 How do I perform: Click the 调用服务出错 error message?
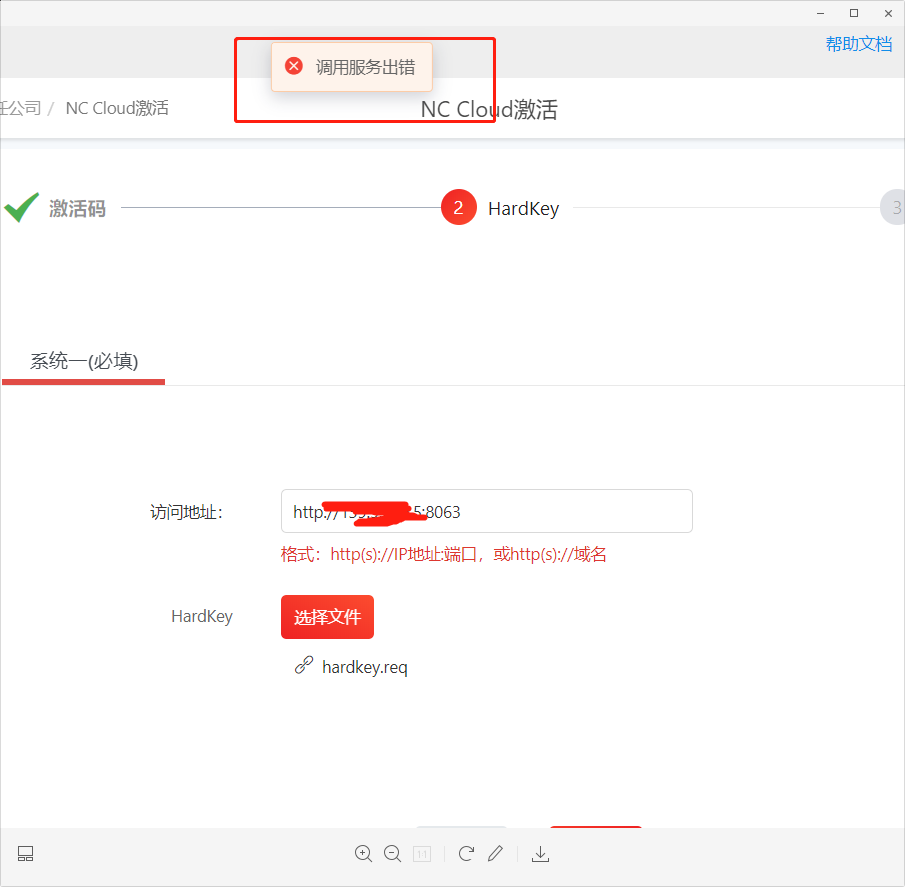(x=365, y=67)
